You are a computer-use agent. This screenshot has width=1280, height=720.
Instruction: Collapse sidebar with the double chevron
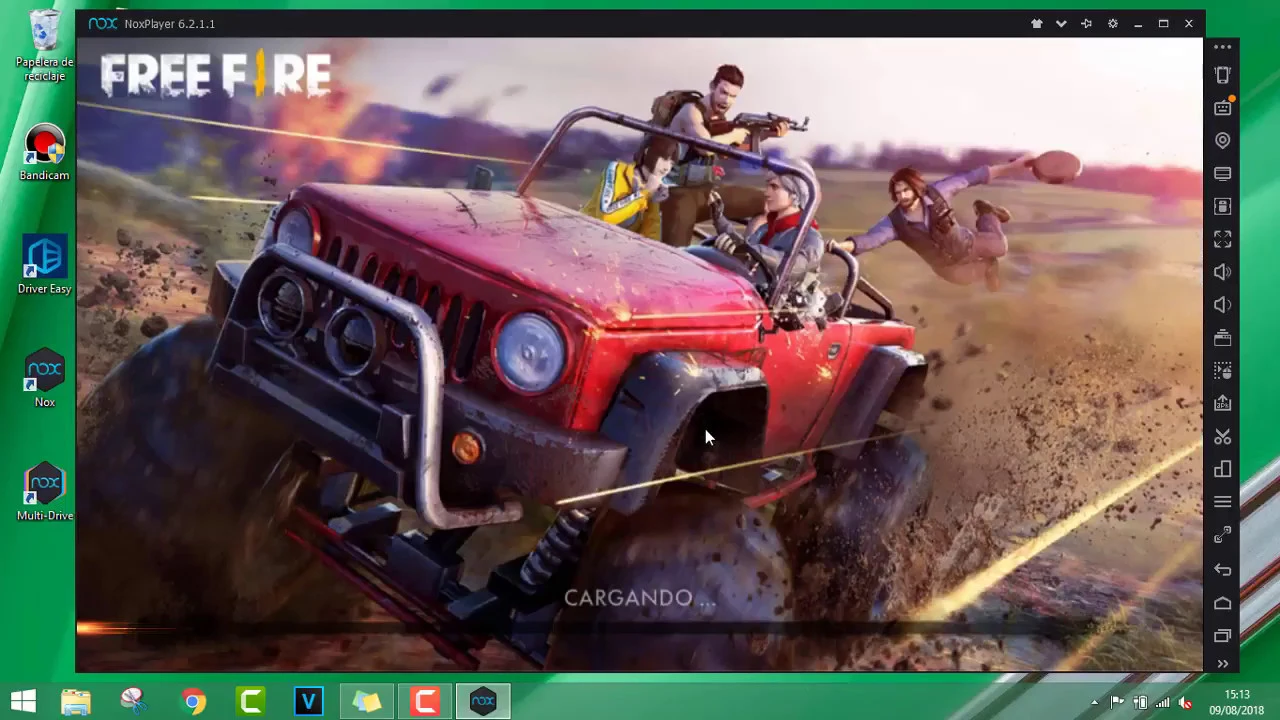pyautogui.click(x=1222, y=663)
